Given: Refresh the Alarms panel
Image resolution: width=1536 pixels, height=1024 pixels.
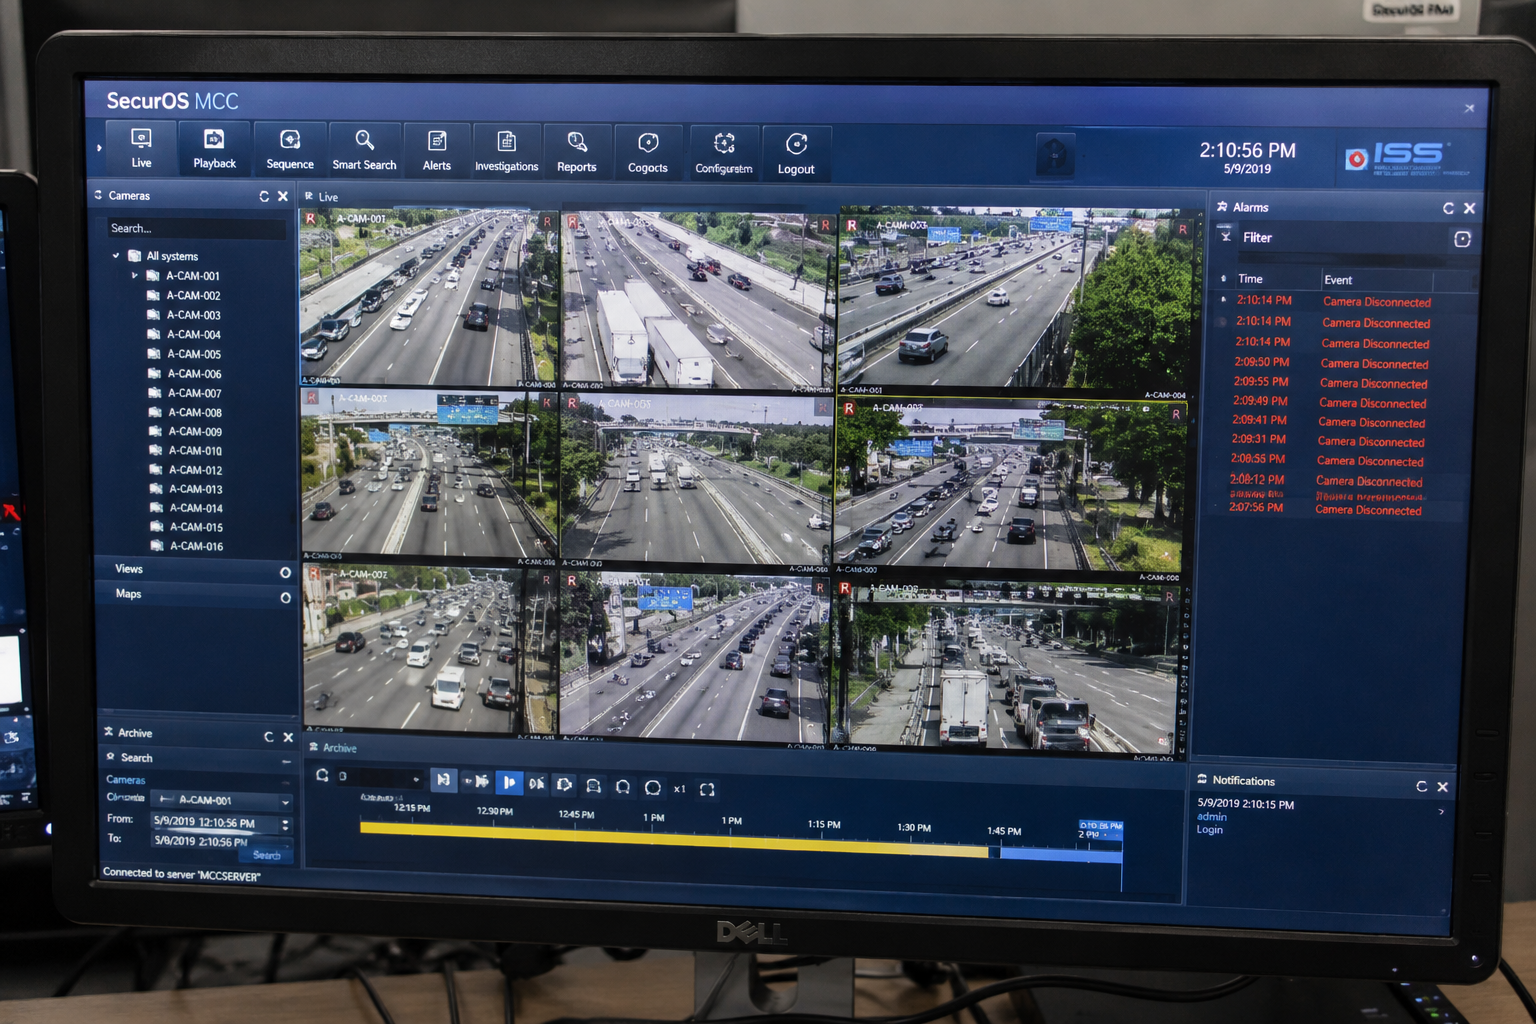Looking at the screenshot, I should point(1448,208).
